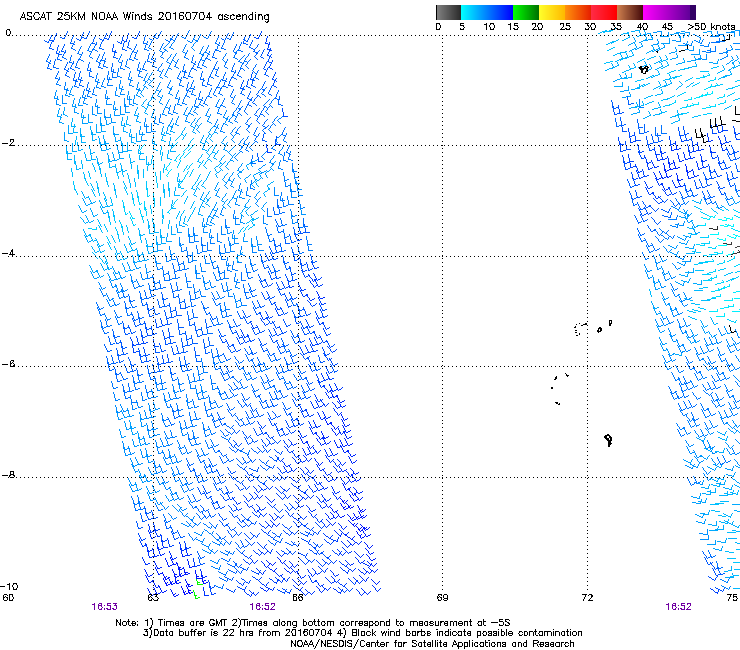The width and height of the screenshot is (740, 650).
Task: Click the latitude label '-10'
Action: click(9, 587)
